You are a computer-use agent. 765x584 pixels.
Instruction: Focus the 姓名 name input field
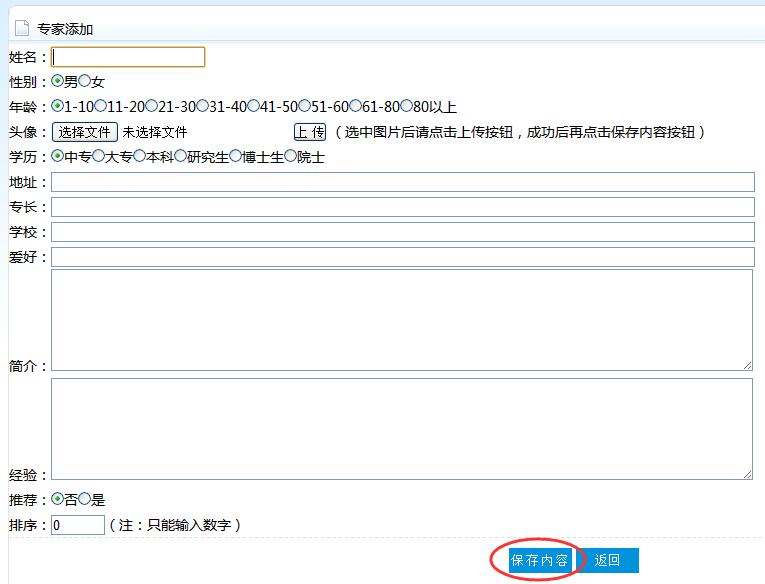tap(128, 57)
